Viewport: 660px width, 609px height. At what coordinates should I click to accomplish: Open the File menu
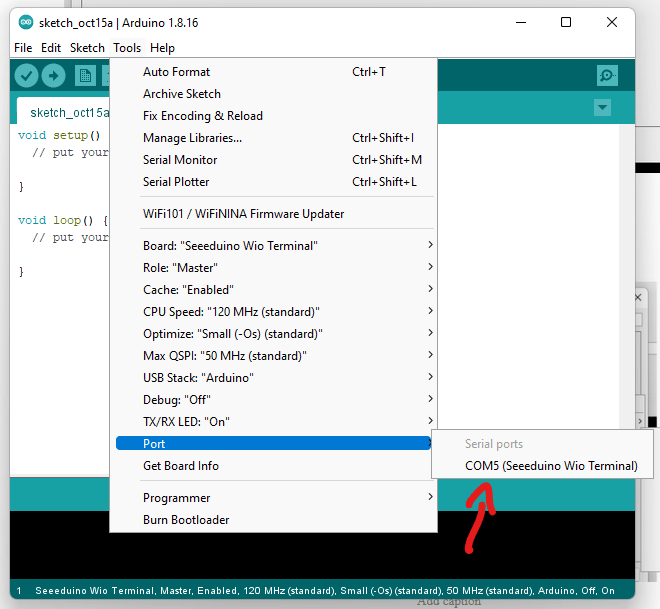click(x=23, y=48)
